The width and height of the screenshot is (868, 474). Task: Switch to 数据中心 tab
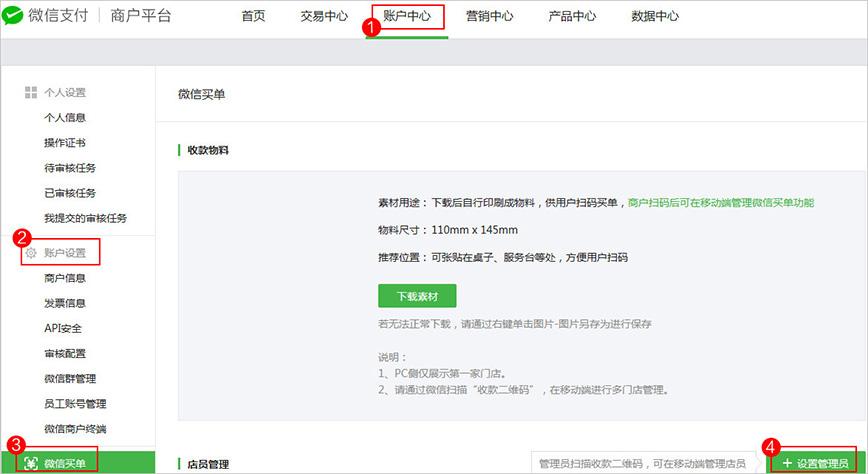655,16
